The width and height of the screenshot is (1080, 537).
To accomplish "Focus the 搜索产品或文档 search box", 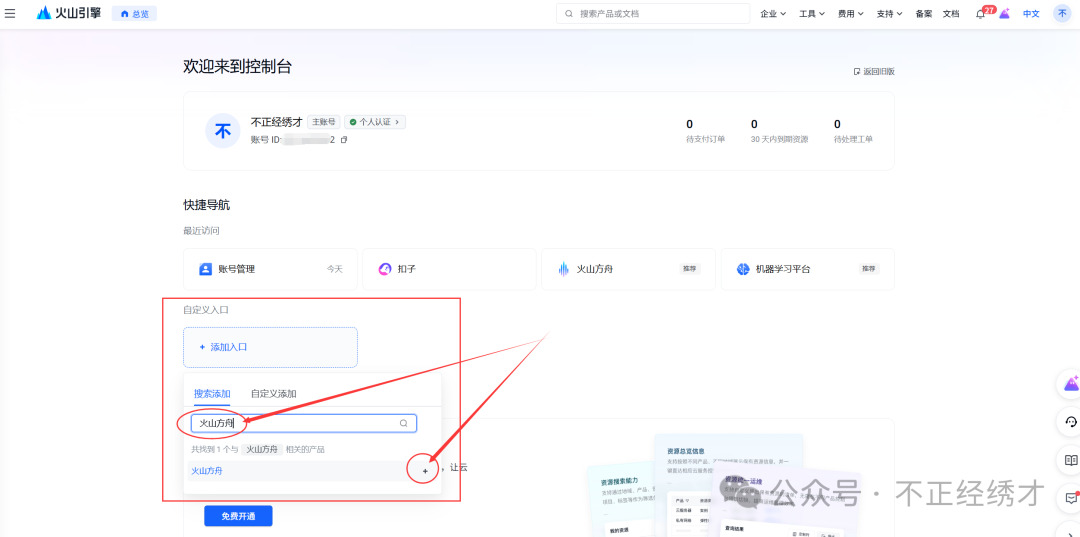I will [x=653, y=14].
